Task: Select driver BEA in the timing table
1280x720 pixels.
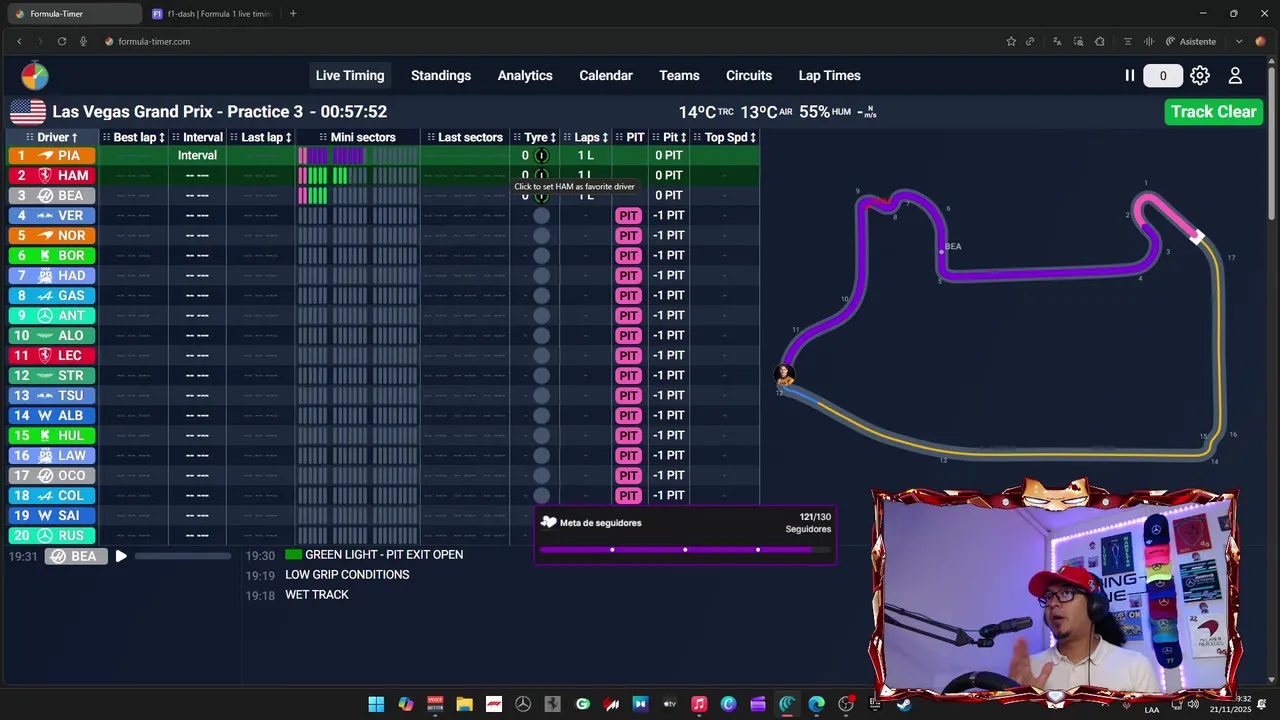Action: [52, 195]
